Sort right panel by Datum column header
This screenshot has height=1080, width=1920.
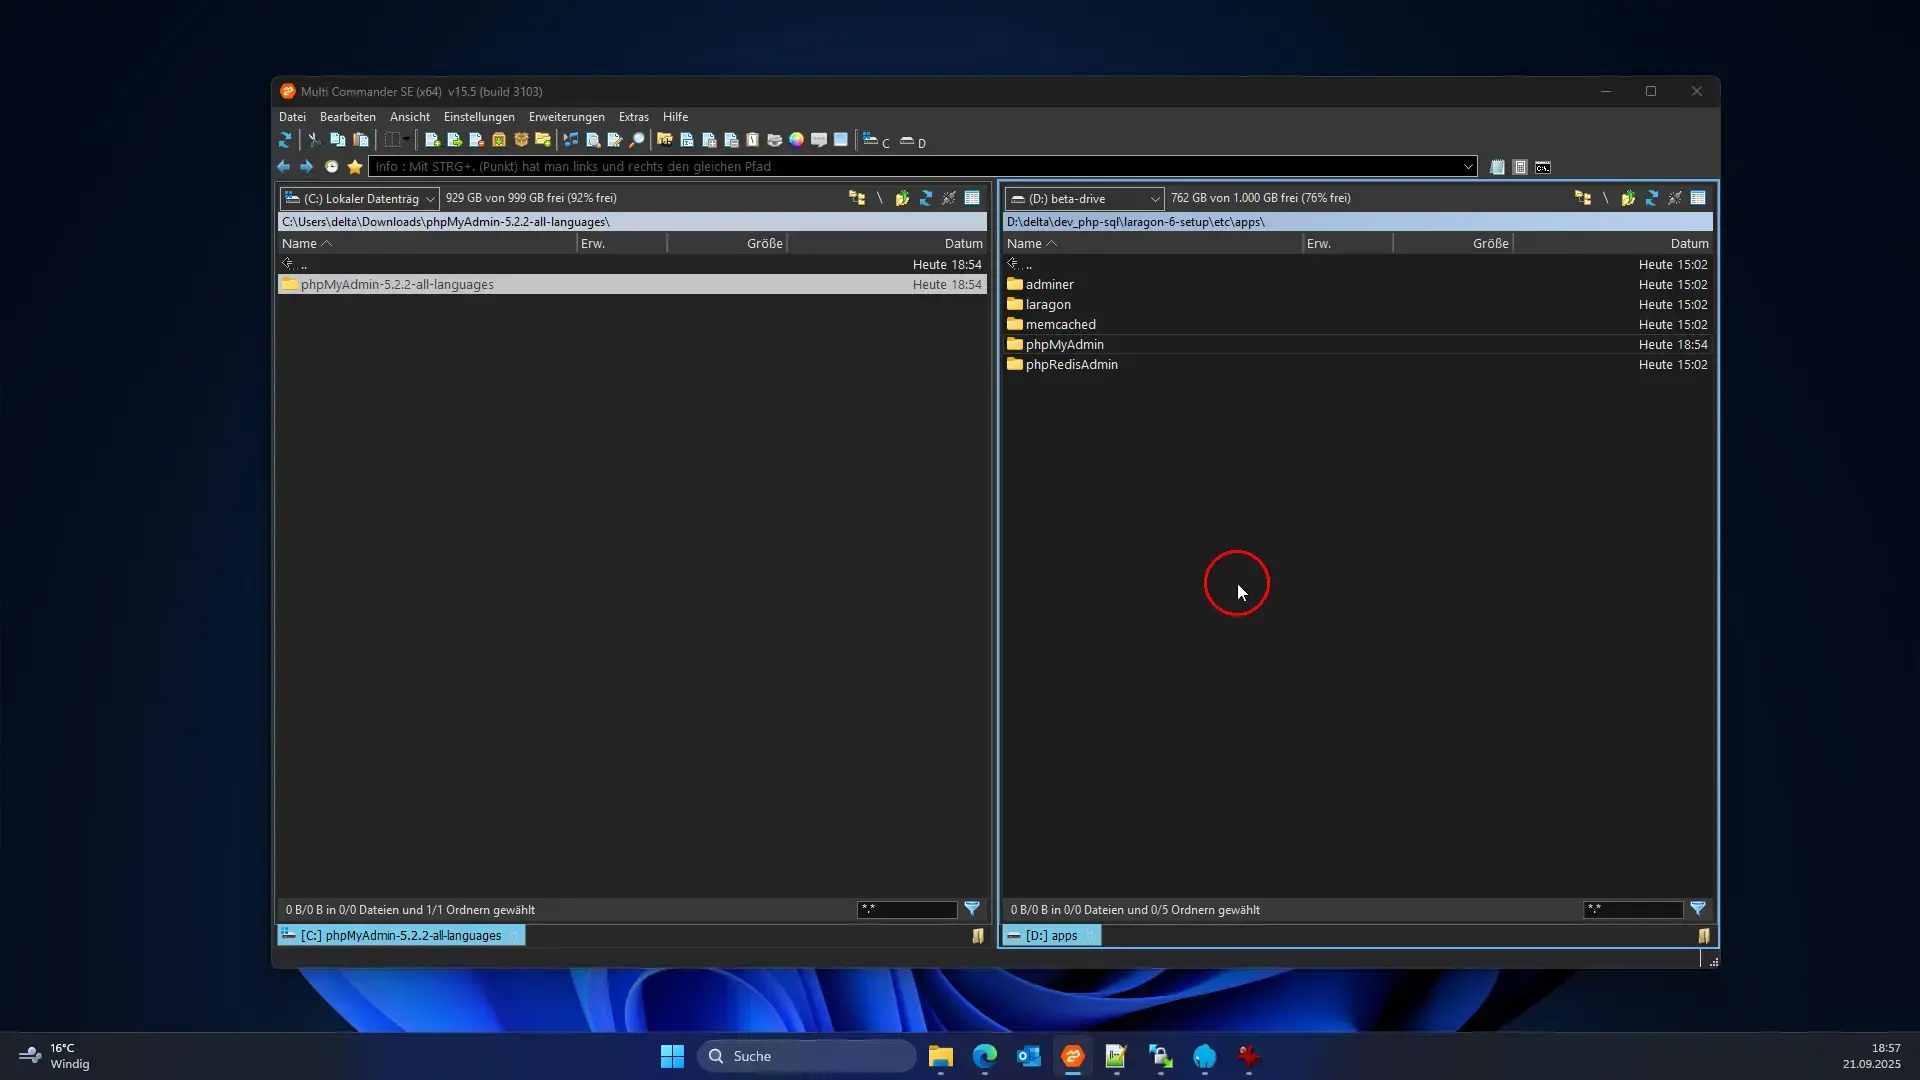pos(1689,244)
